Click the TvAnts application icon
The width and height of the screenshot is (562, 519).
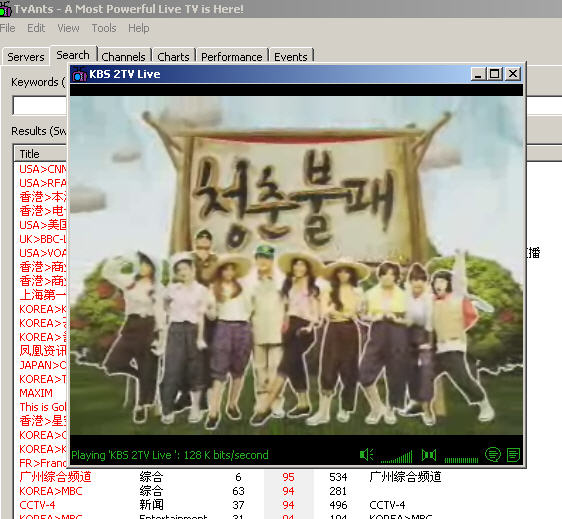(5, 9)
